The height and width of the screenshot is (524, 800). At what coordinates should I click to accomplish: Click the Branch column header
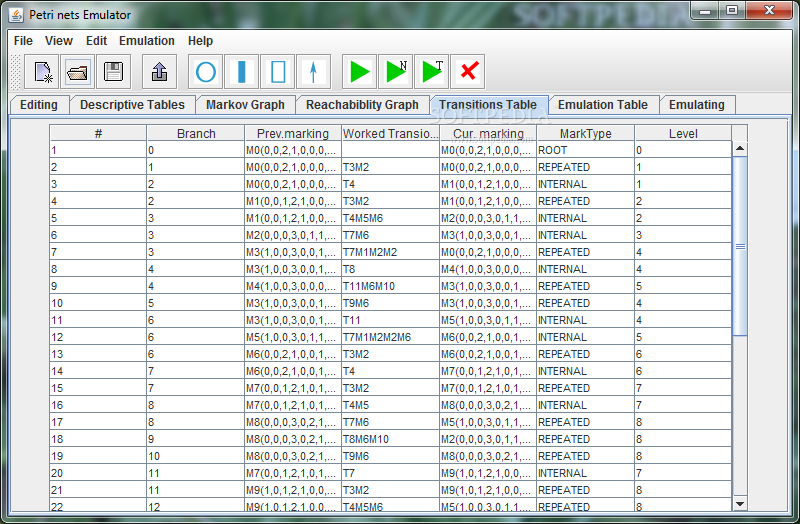click(196, 133)
